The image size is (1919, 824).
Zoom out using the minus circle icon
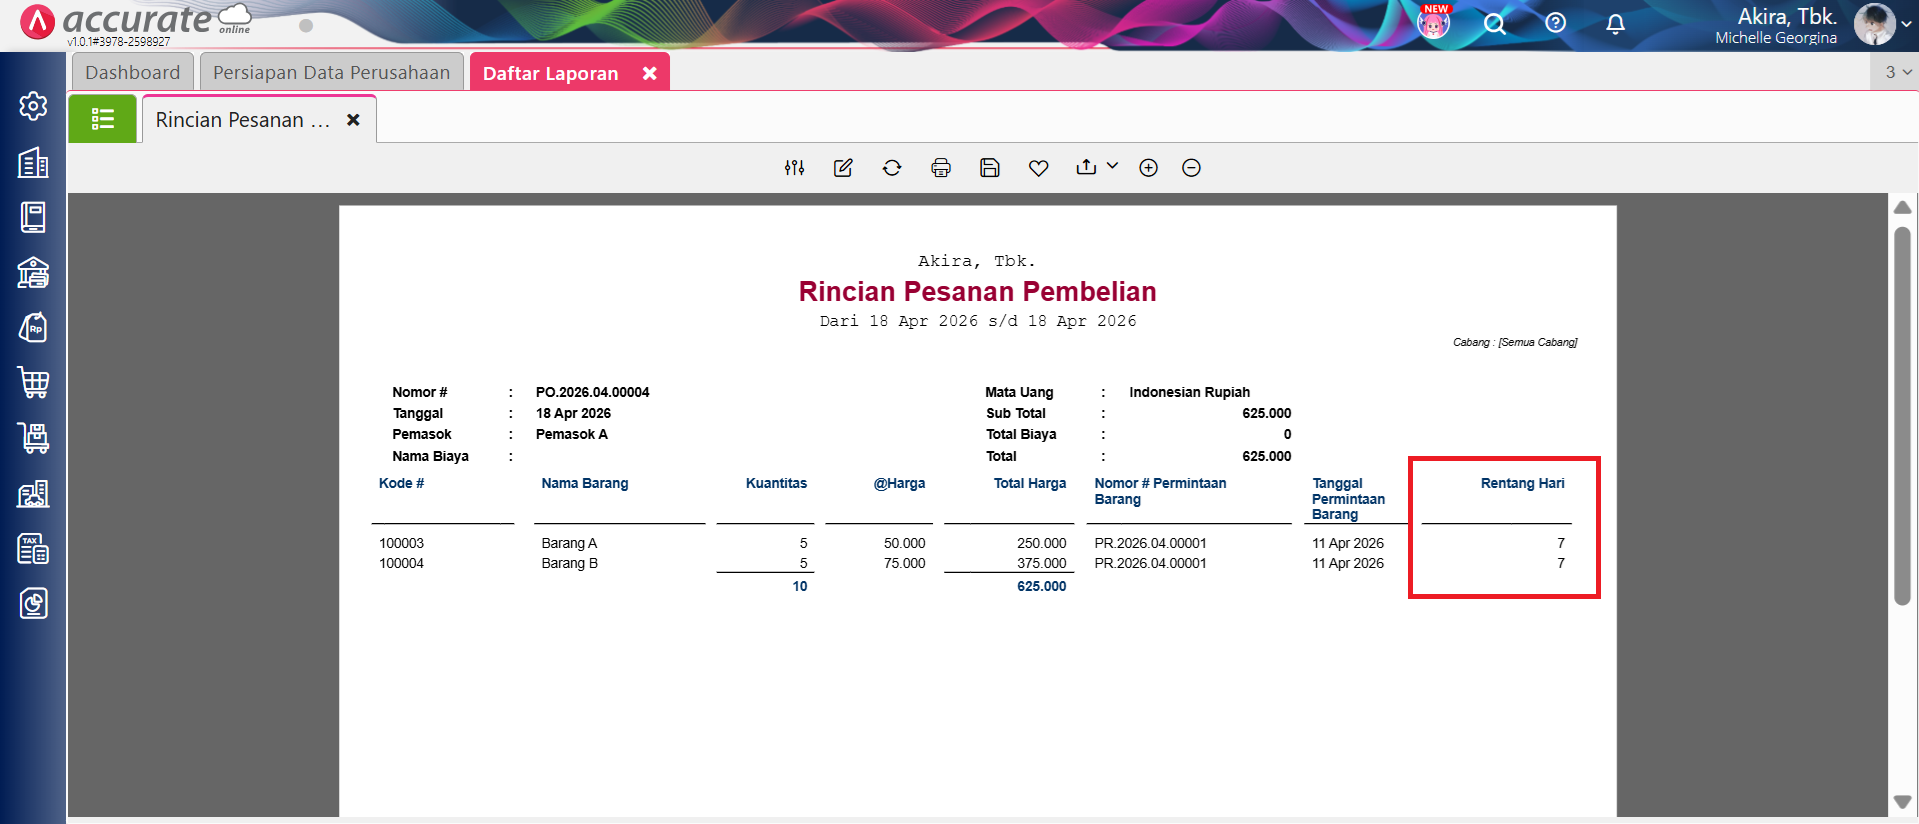point(1191,168)
